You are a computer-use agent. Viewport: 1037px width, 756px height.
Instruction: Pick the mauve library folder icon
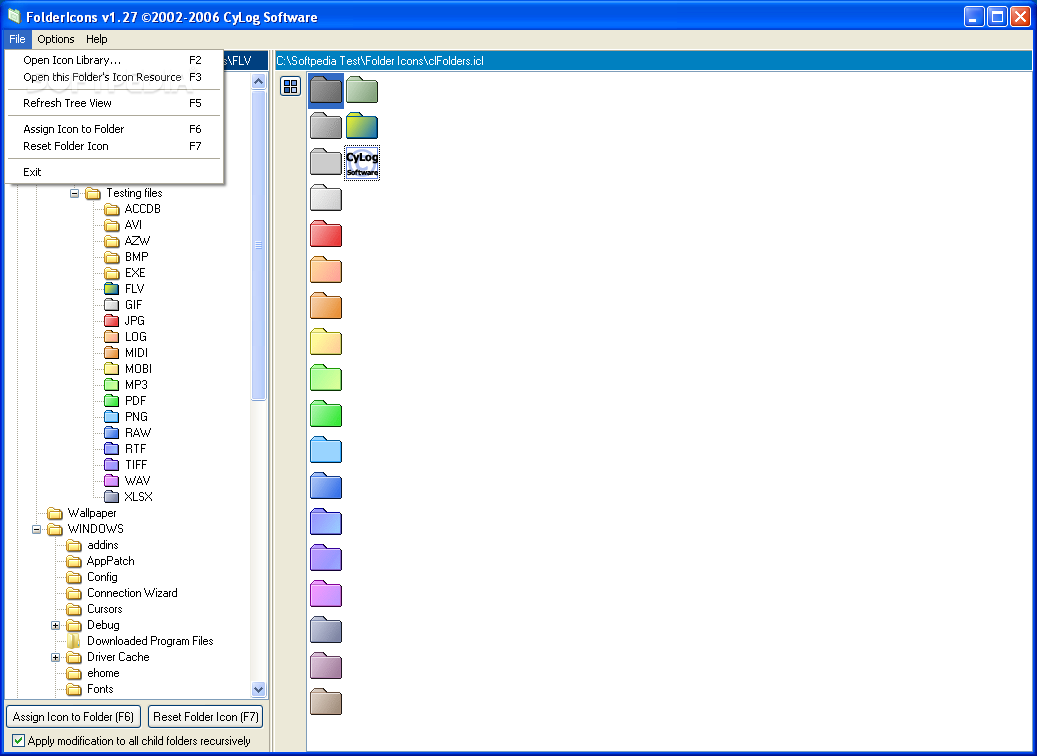[326, 665]
